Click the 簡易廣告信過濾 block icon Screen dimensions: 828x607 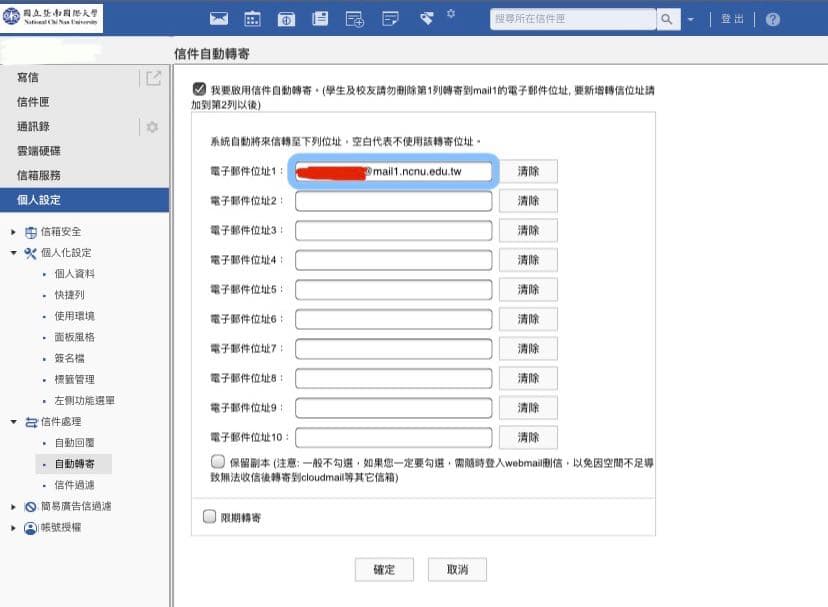point(31,507)
